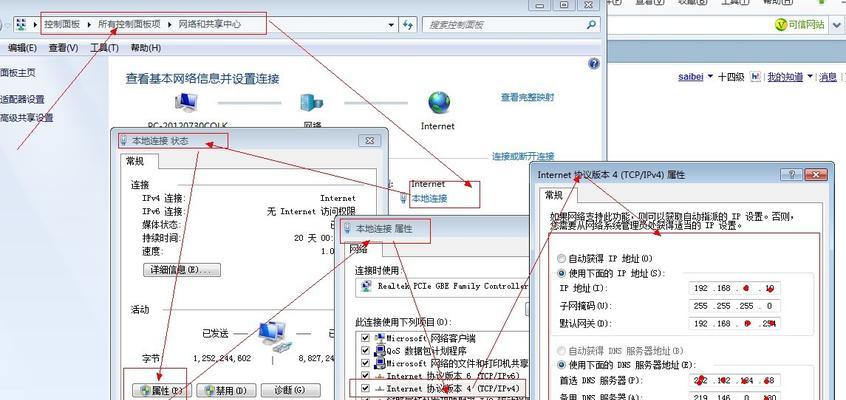This screenshot has width=846, height=400.
Task: Click the 诊断(G) button
Action: [x=291, y=390]
